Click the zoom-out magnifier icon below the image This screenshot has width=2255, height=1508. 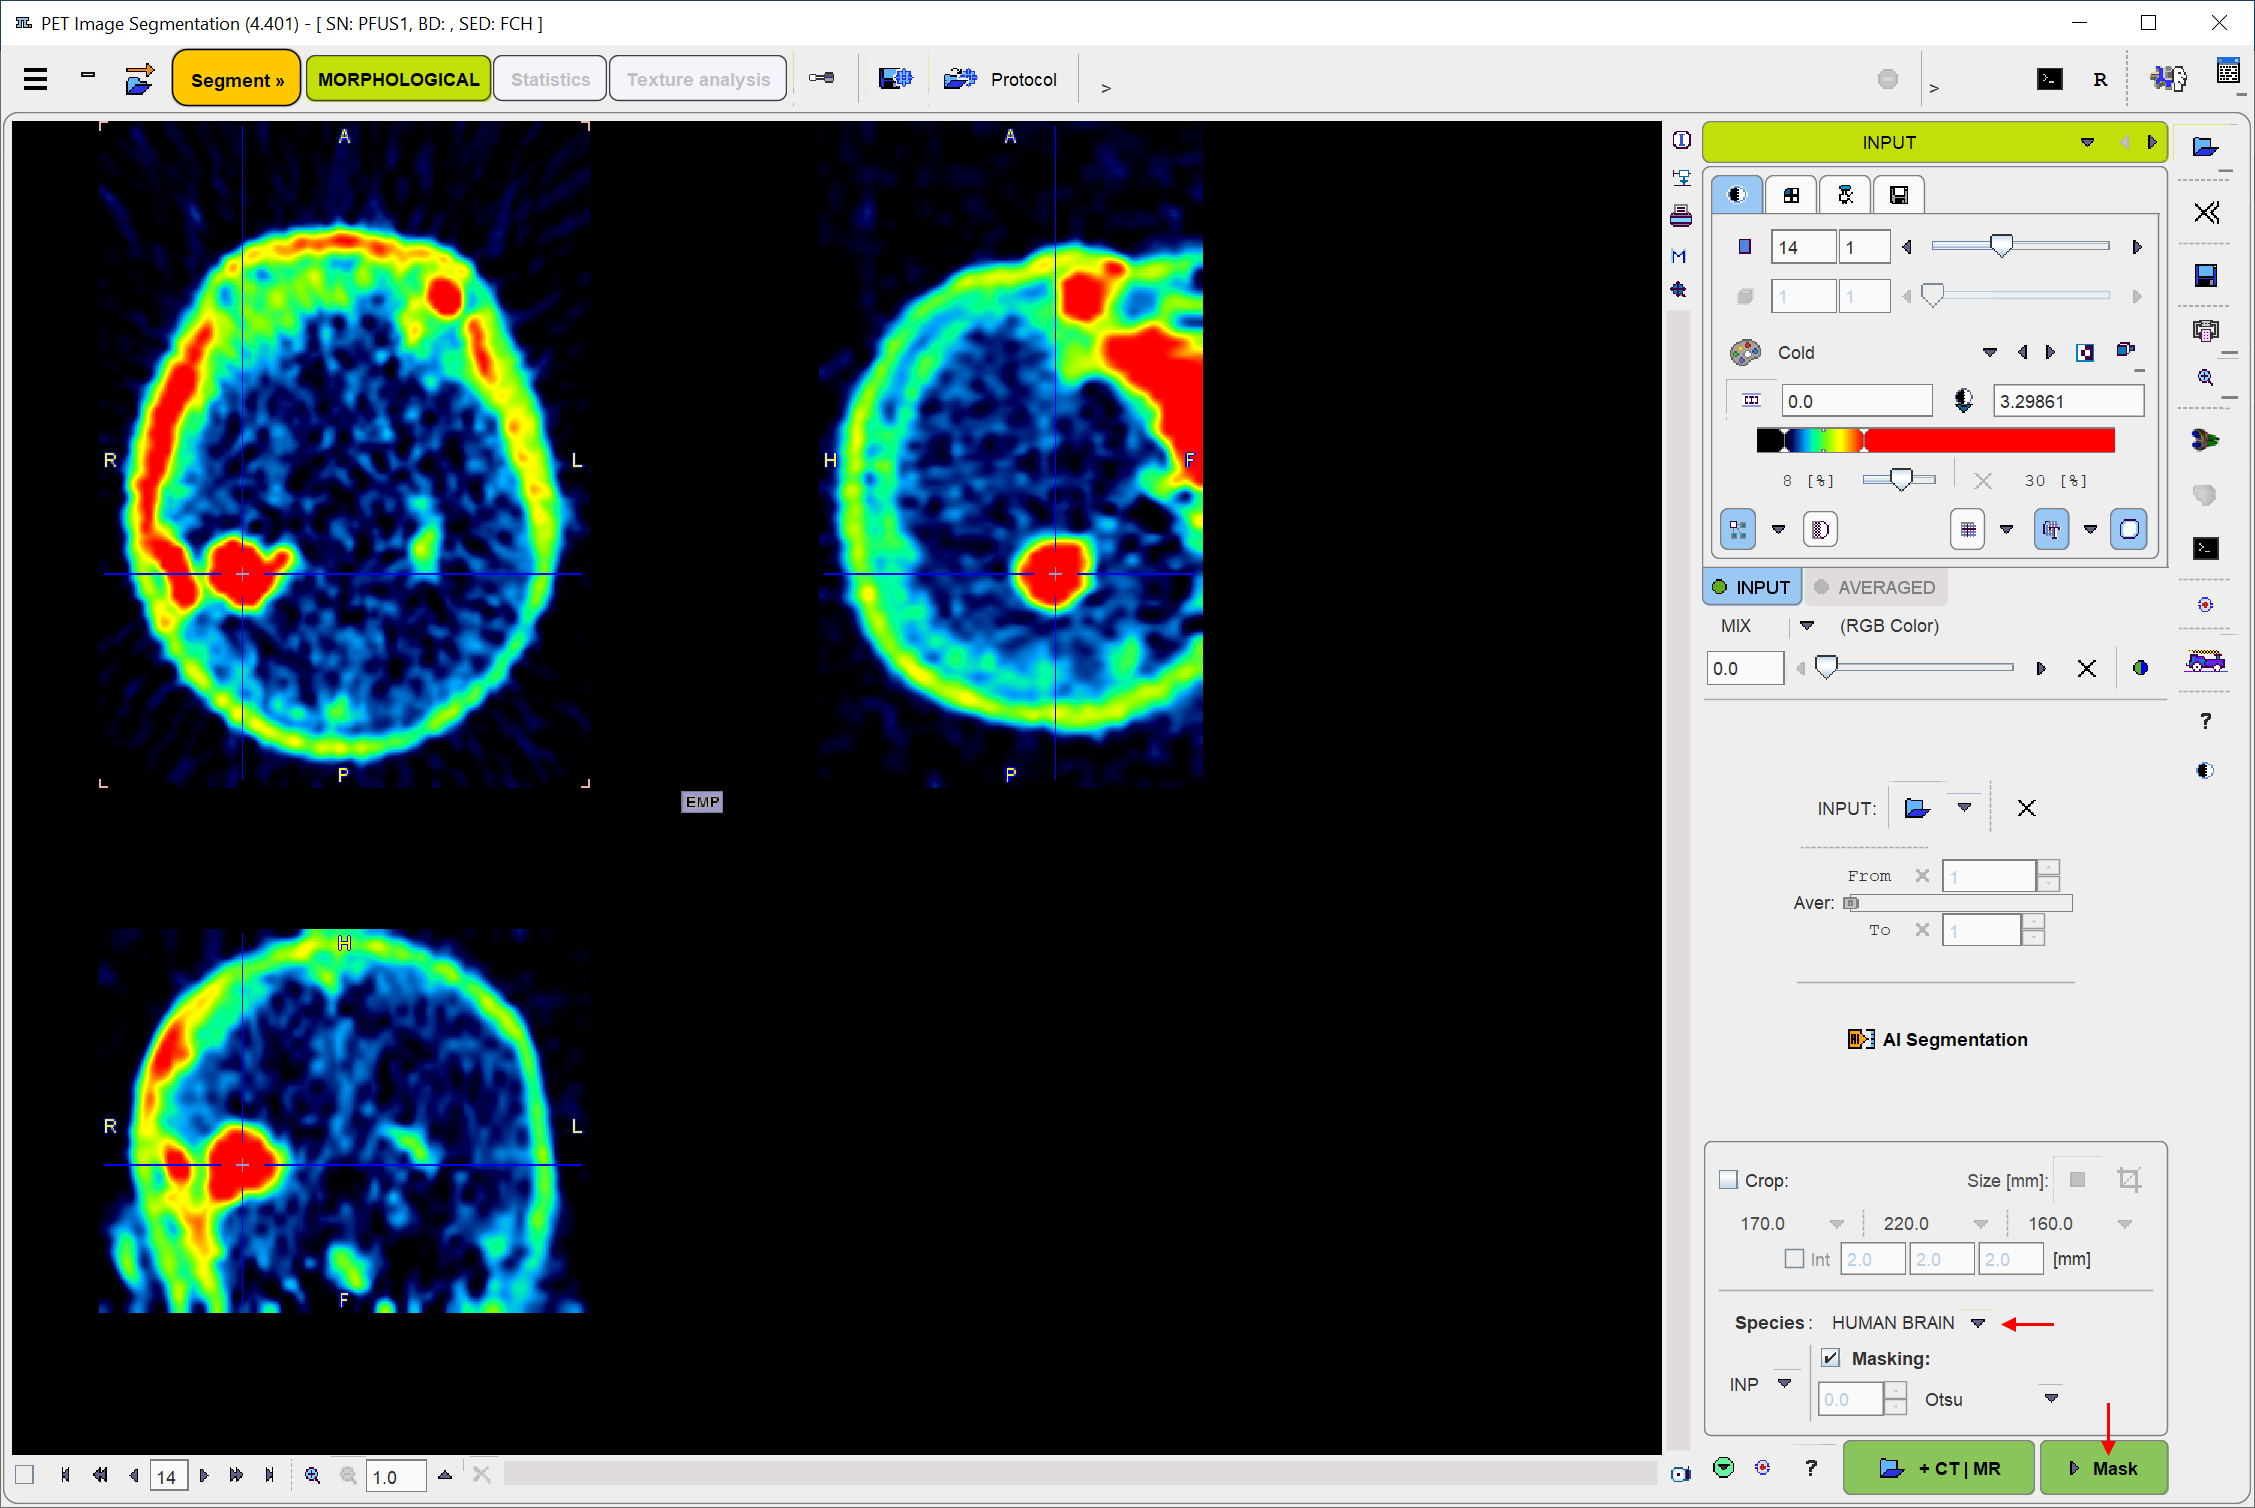[348, 1475]
